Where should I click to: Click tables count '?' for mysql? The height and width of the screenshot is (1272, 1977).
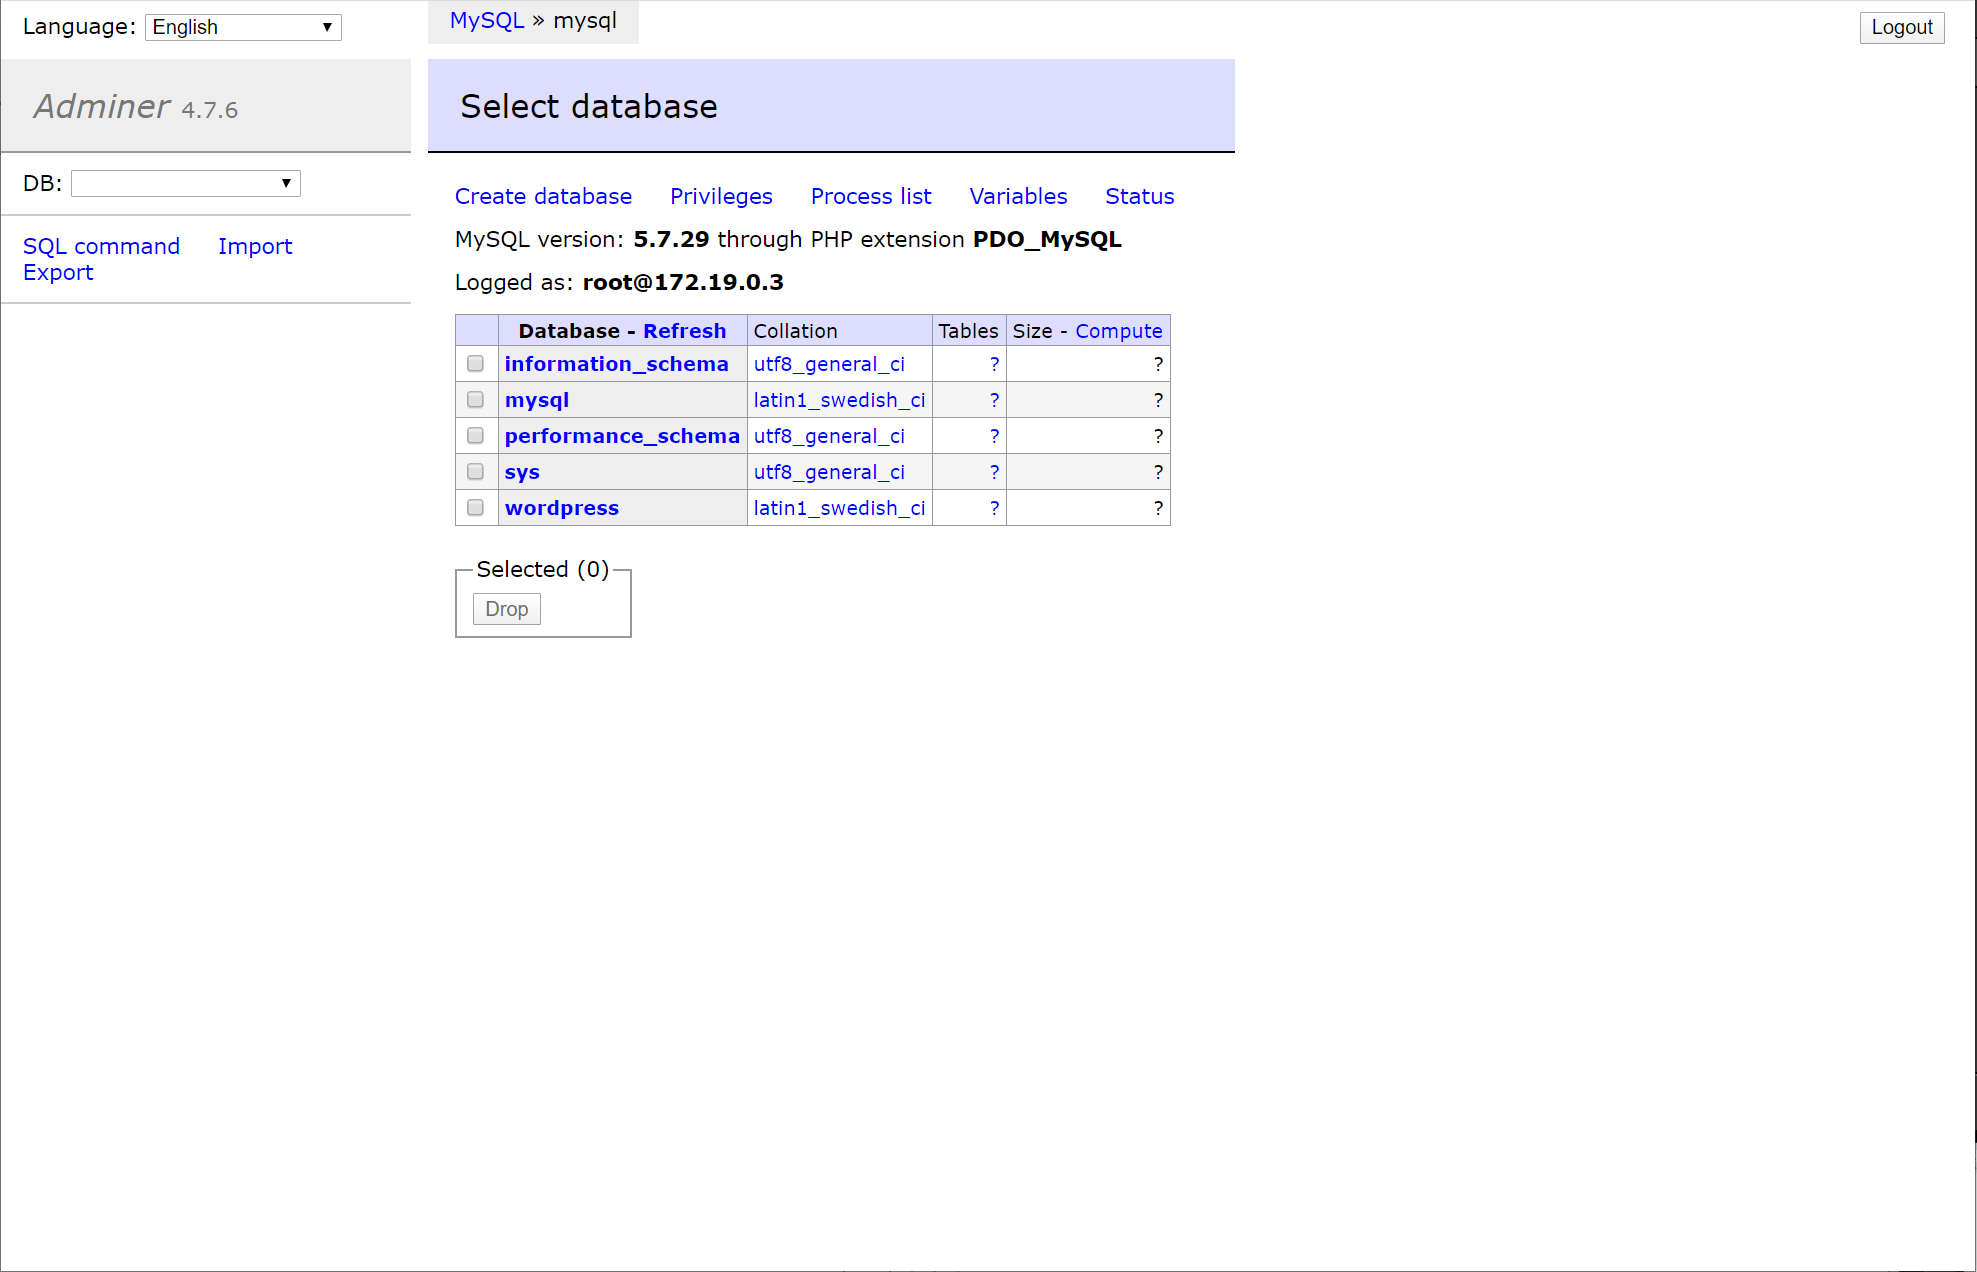(x=994, y=400)
